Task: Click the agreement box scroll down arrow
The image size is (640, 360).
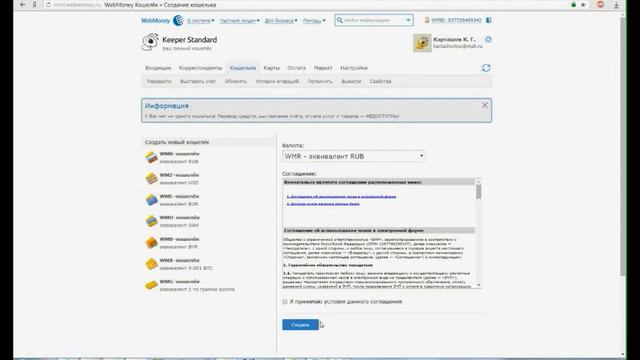Action: [x=478, y=285]
